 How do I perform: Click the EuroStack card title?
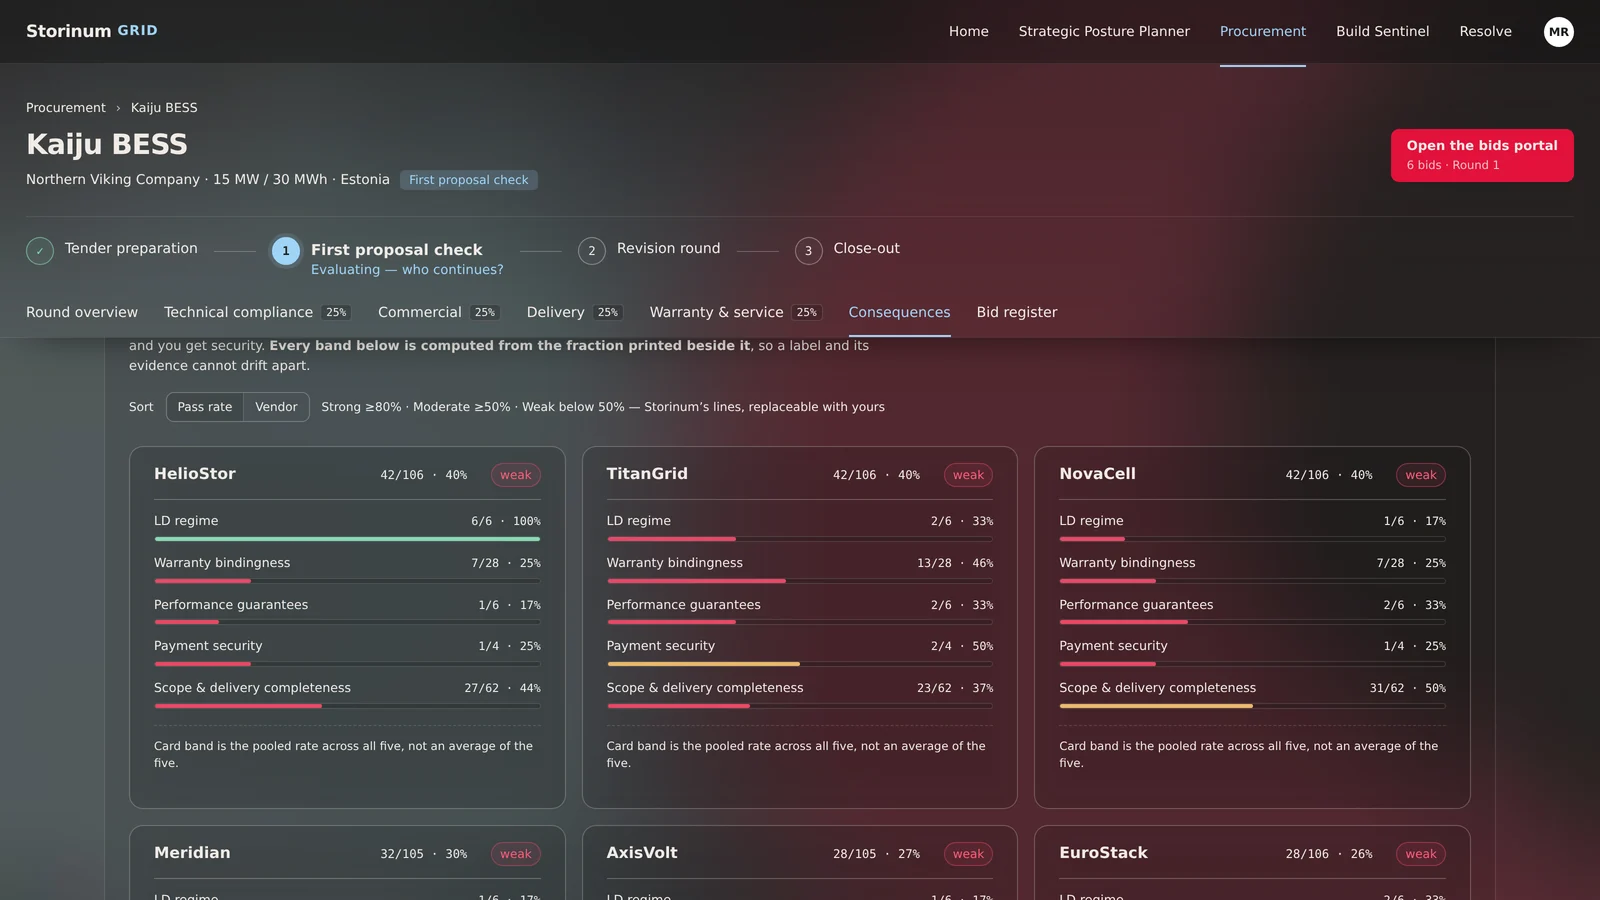tap(1103, 853)
